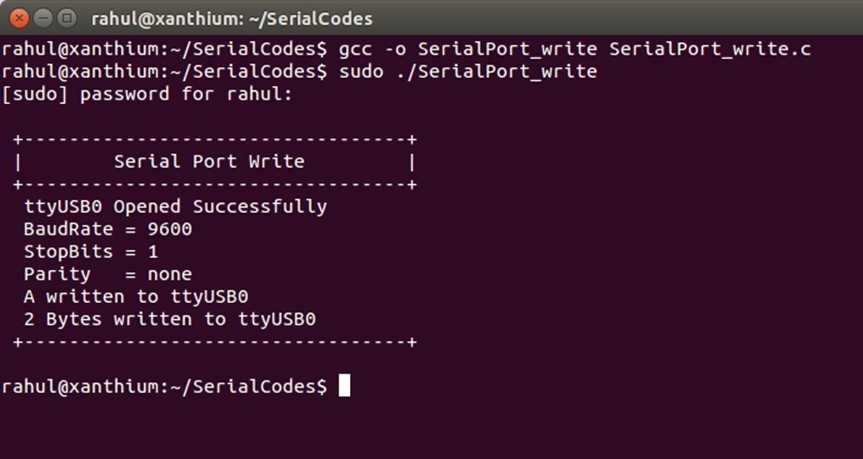
Task: Click 'A written to ttyUSB0' output line
Action: [136, 297]
